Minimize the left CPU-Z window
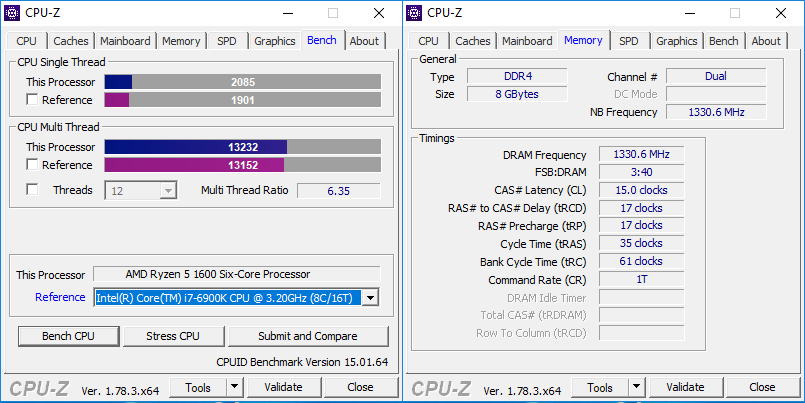 coord(288,13)
